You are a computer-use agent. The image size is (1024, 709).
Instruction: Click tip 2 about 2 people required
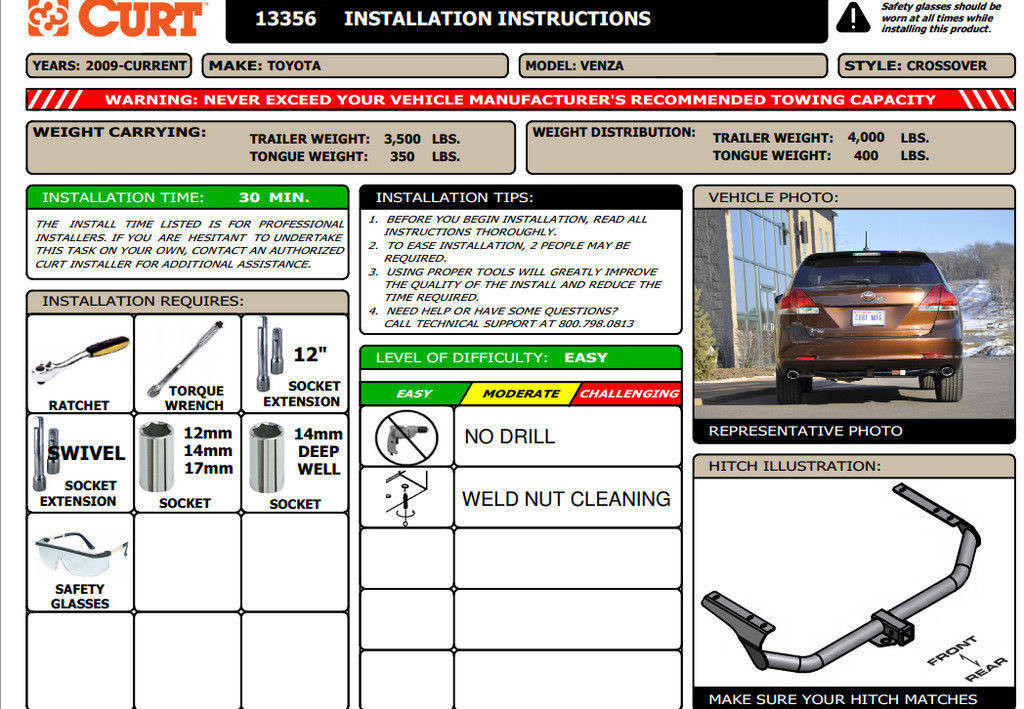[499, 251]
